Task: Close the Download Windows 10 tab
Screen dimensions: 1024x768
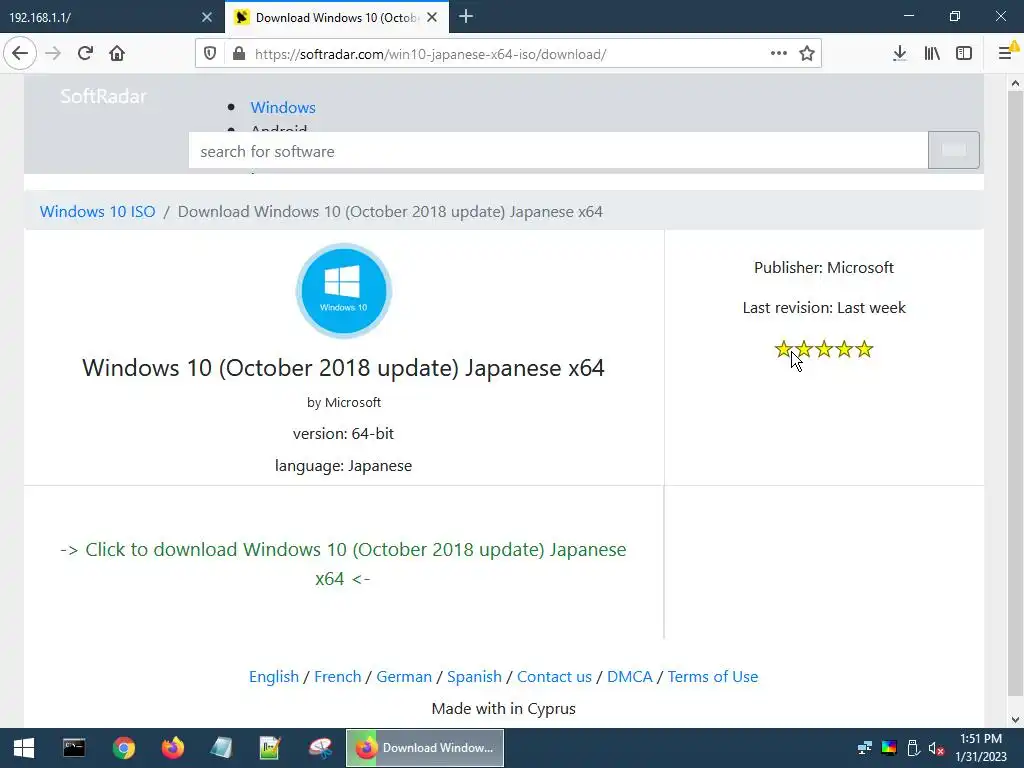Action: click(432, 18)
